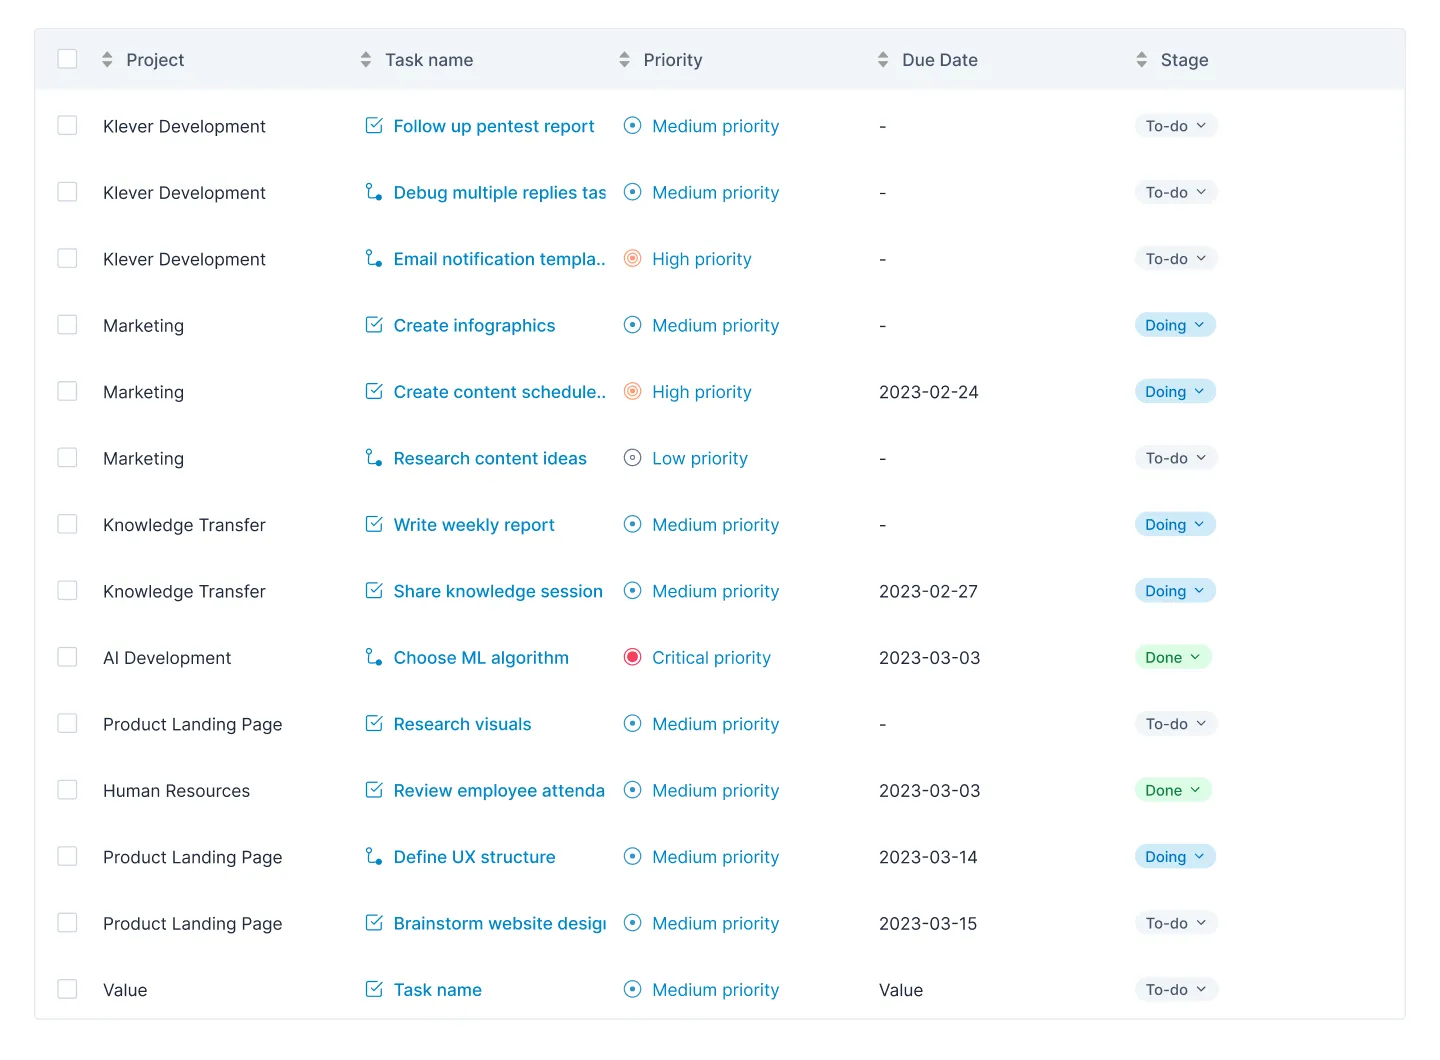Open the Write weekly report task
The width and height of the screenshot is (1440, 1060).
[474, 525]
